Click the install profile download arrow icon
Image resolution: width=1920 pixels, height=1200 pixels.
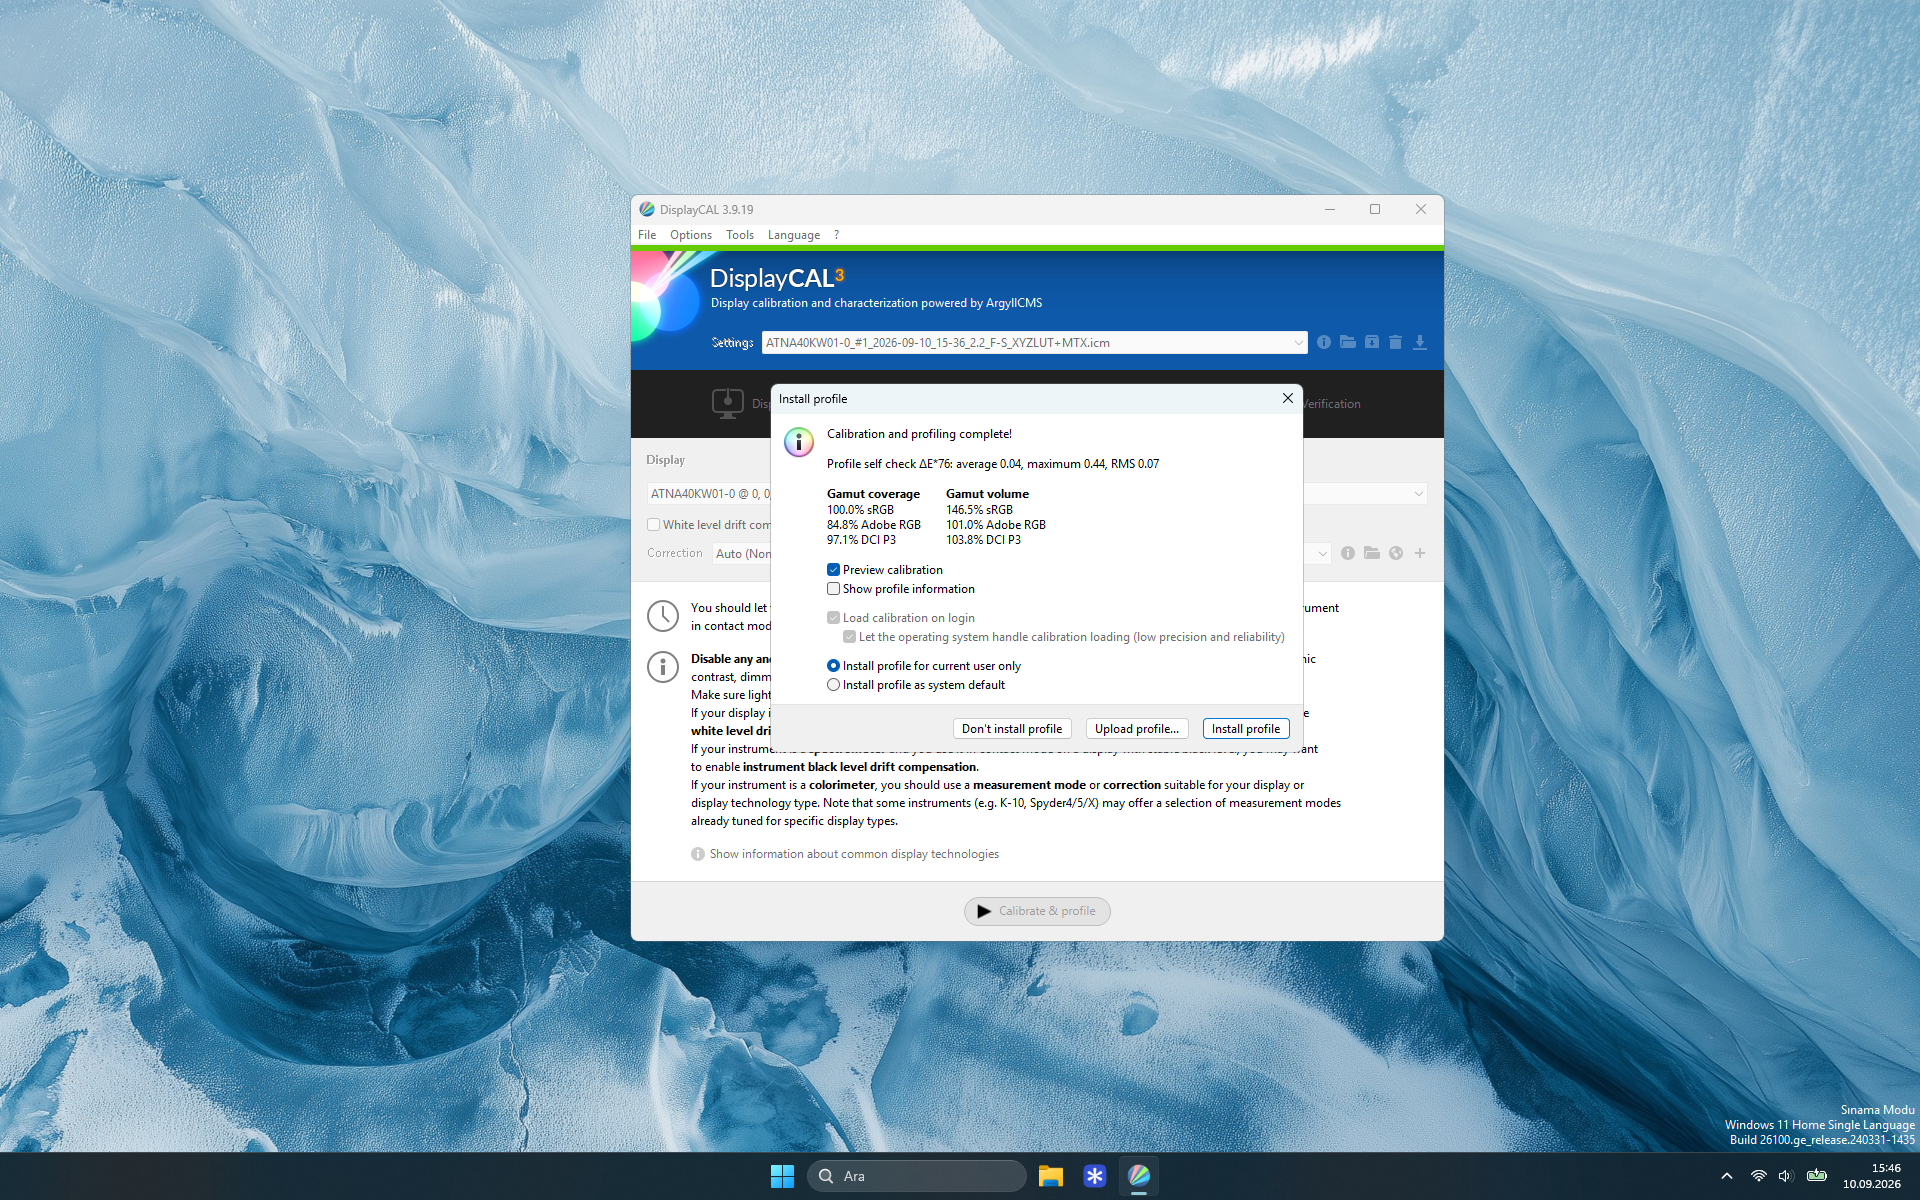(x=1420, y=342)
